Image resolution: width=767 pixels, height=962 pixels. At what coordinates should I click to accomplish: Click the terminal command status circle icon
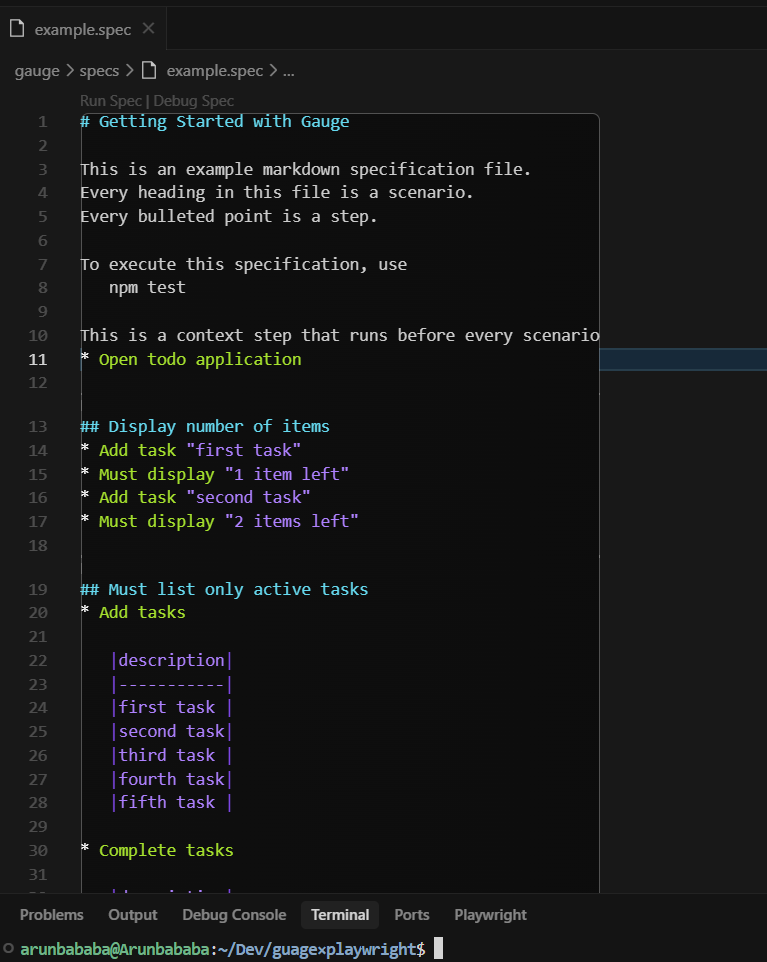coord(8,949)
